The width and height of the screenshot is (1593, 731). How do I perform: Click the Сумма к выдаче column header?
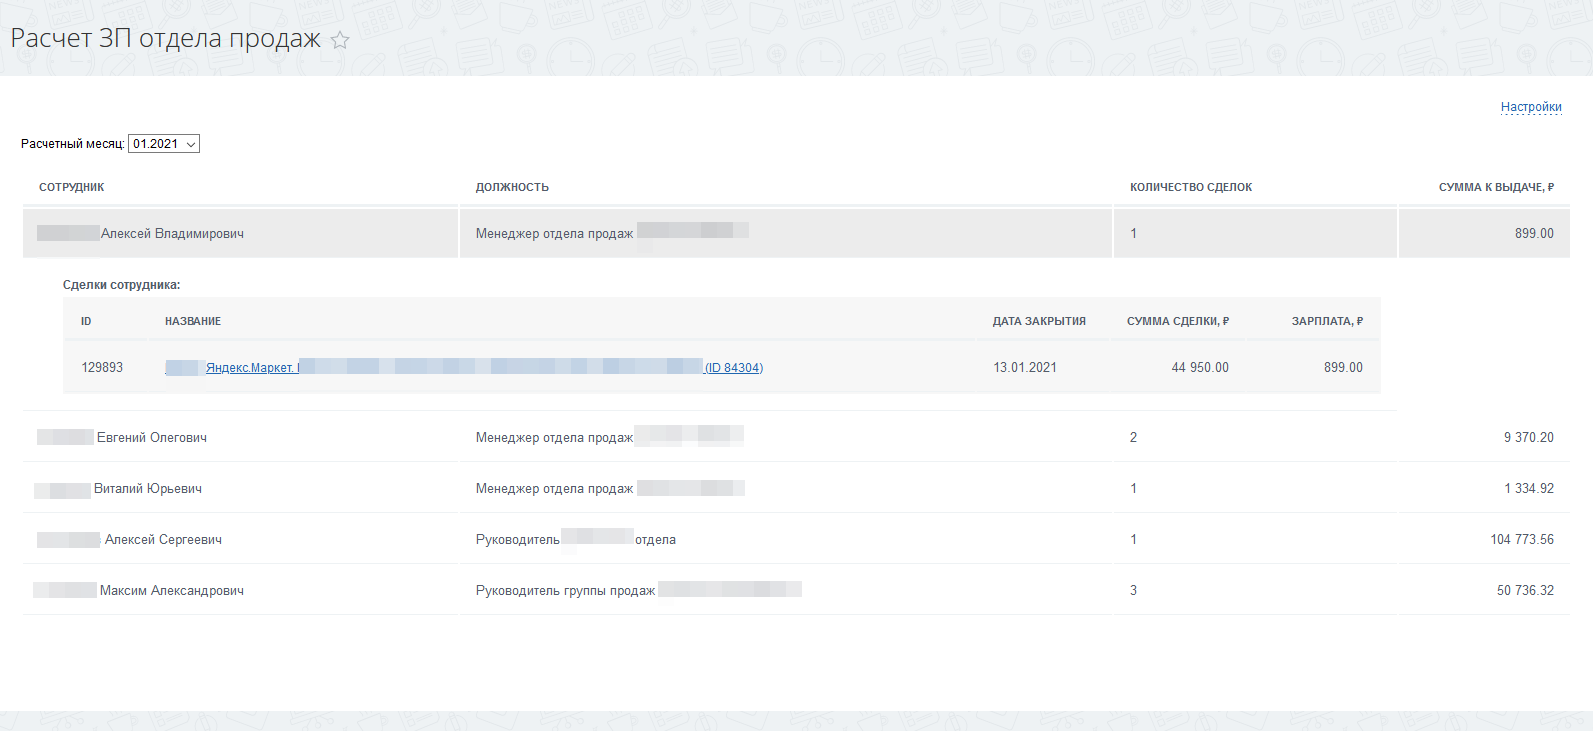pyautogui.click(x=1496, y=188)
